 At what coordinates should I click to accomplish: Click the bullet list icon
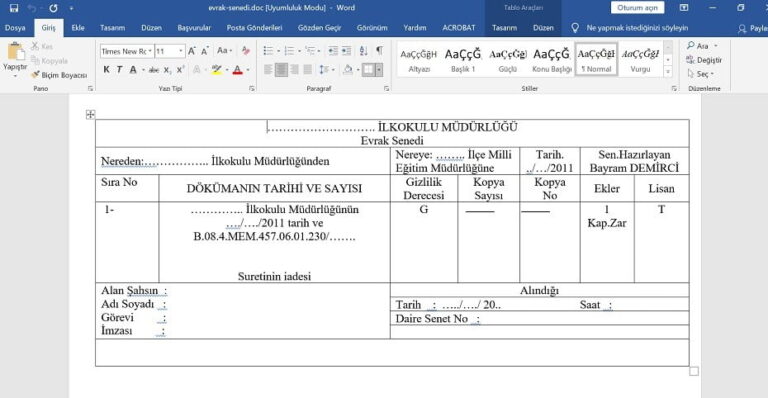(x=268, y=51)
